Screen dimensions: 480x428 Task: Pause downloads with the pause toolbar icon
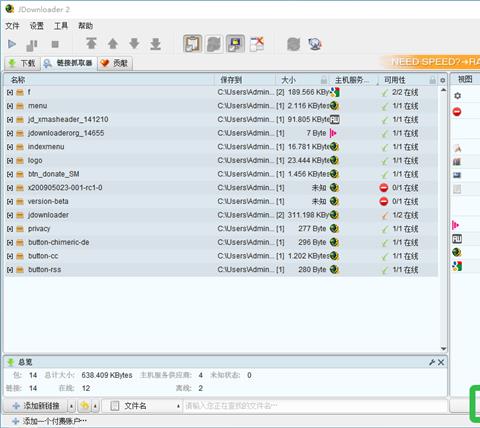32,45
